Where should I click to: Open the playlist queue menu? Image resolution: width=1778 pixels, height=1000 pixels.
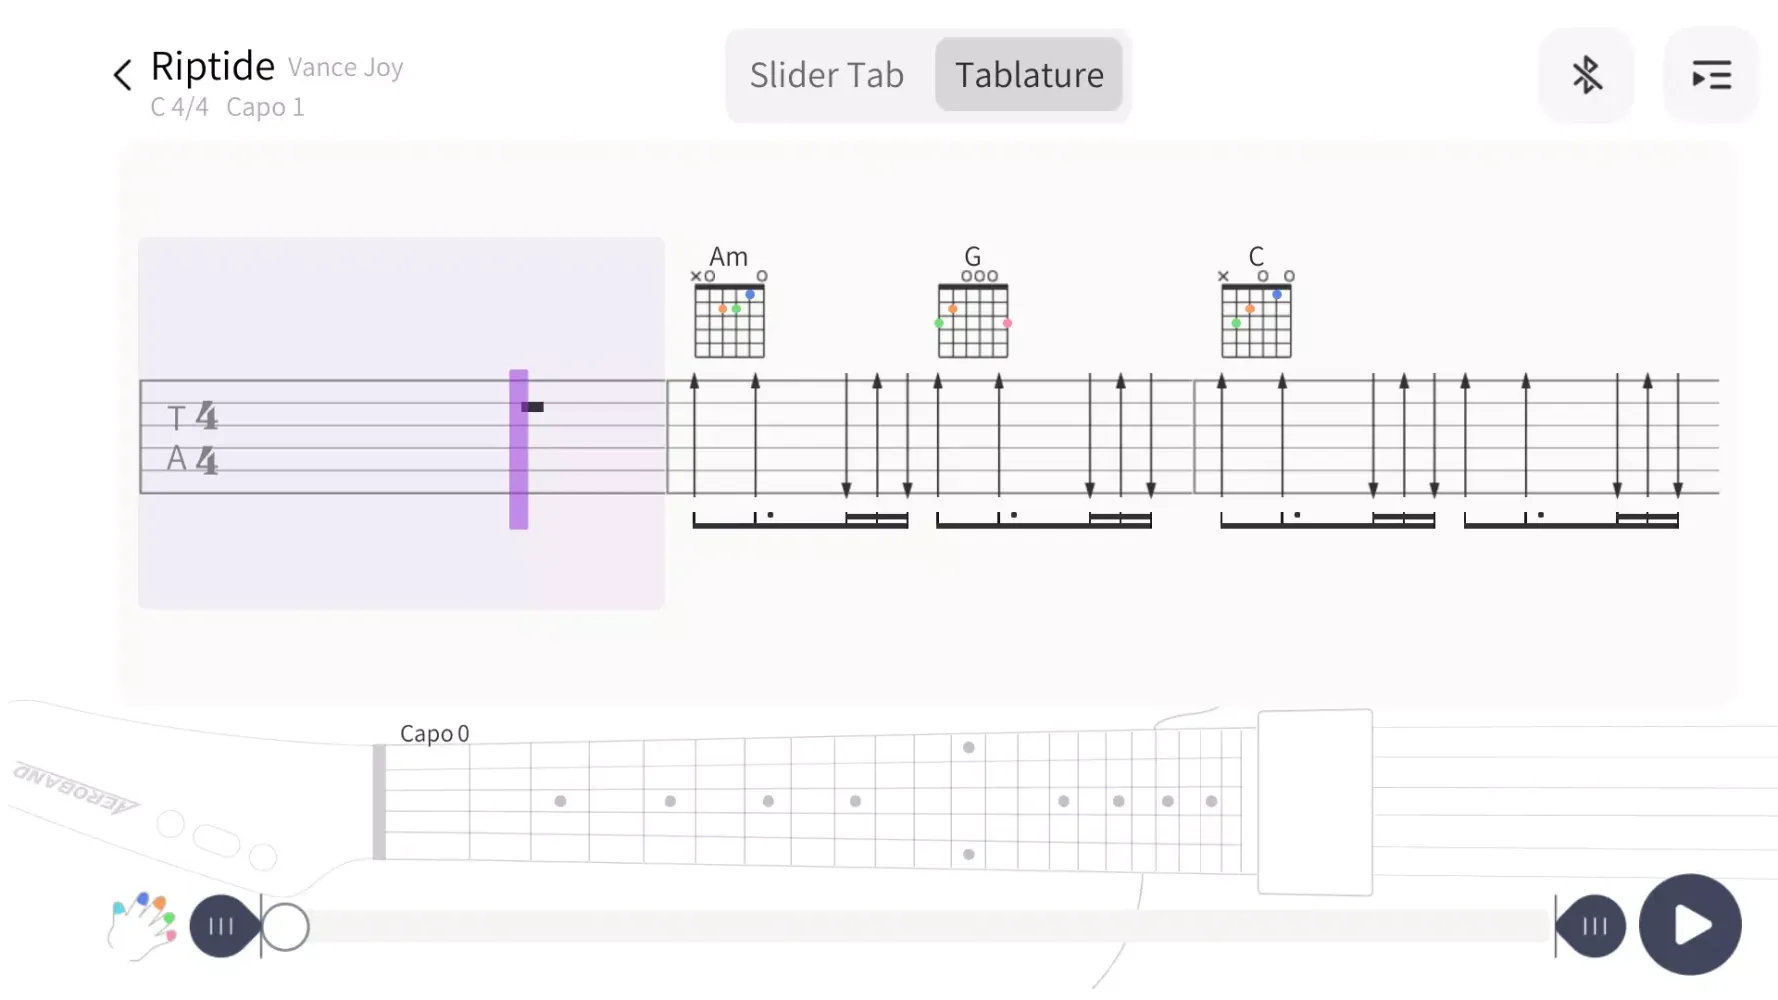(1711, 76)
